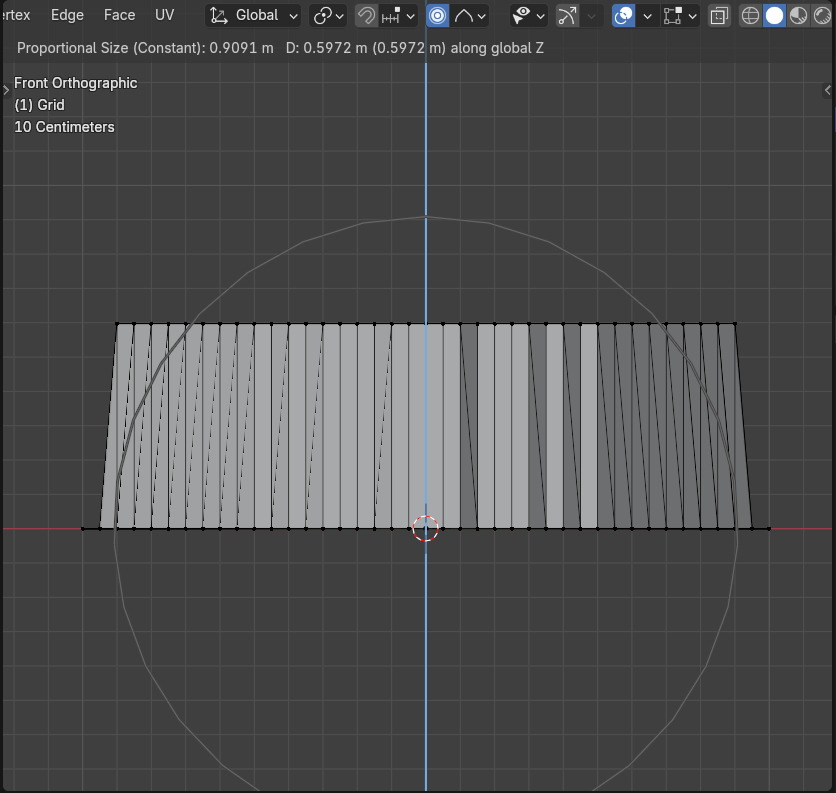Click the 3D cursor at the origin

pyautogui.click(x=425, y=528)
